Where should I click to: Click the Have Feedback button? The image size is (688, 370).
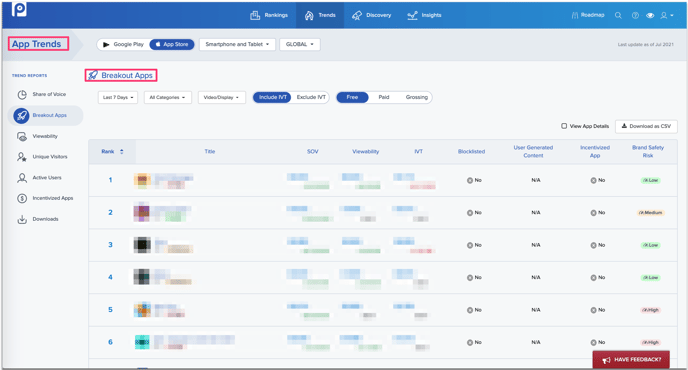click(631, 359)
